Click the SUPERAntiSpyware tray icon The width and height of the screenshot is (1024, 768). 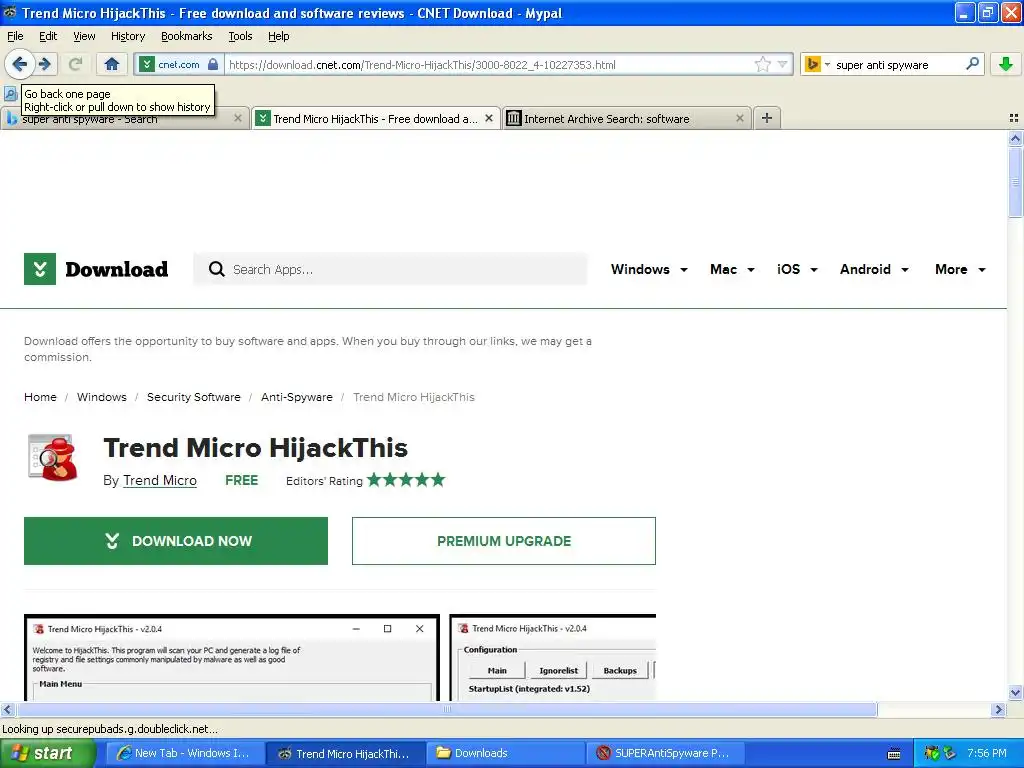[x=932, y=753]
